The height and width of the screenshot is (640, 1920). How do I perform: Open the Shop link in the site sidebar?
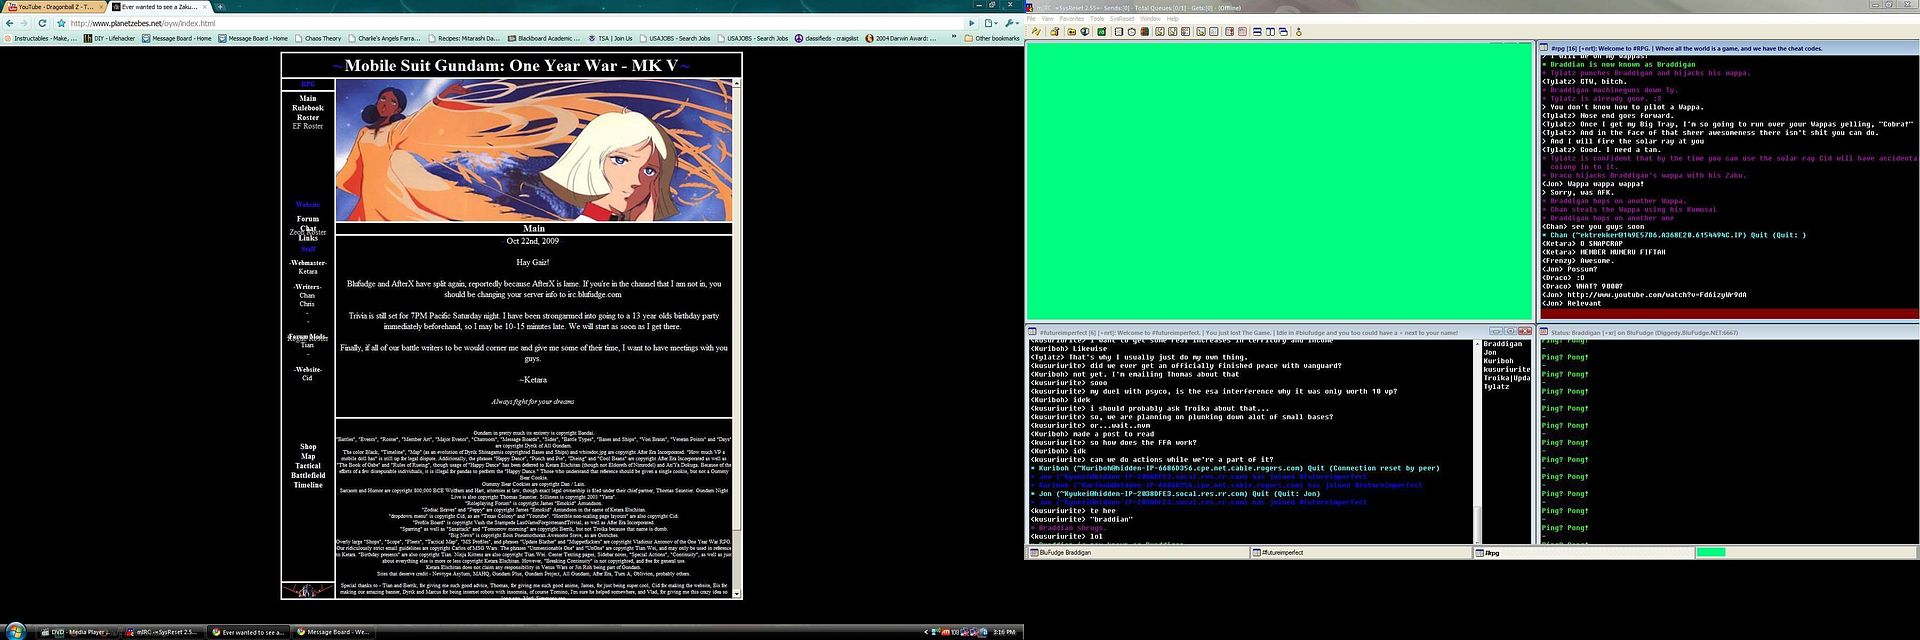308,447
